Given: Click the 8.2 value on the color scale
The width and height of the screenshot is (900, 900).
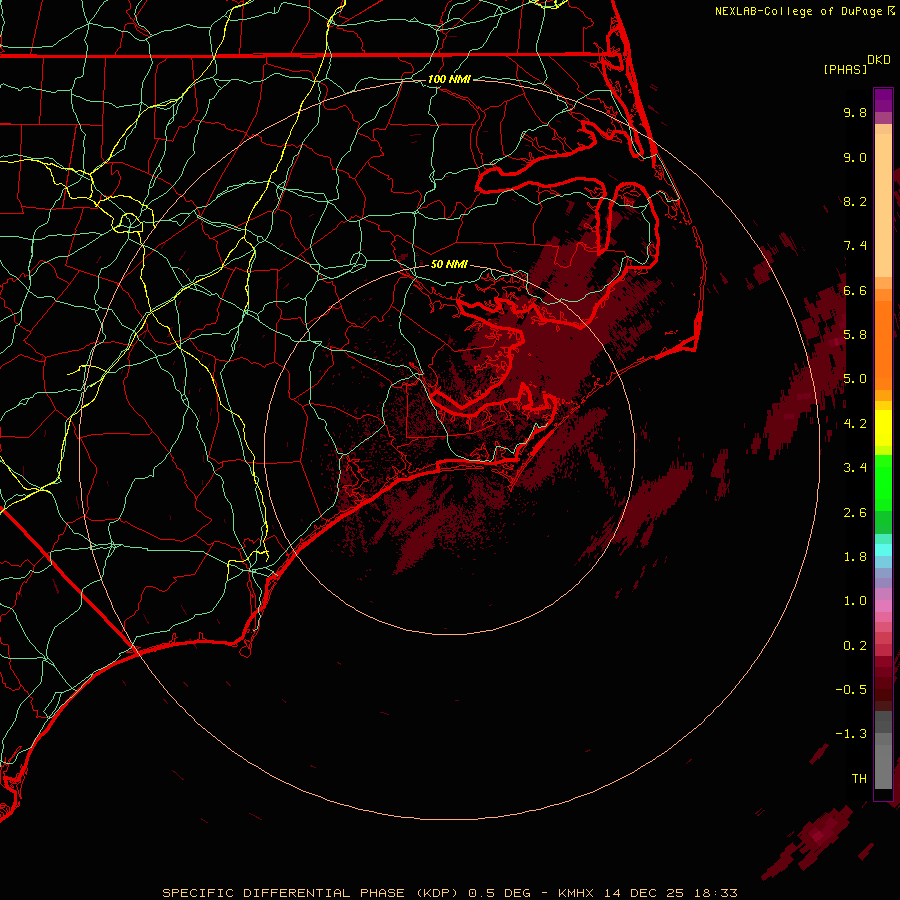Looking at the screenshot, I should (855, 201).
